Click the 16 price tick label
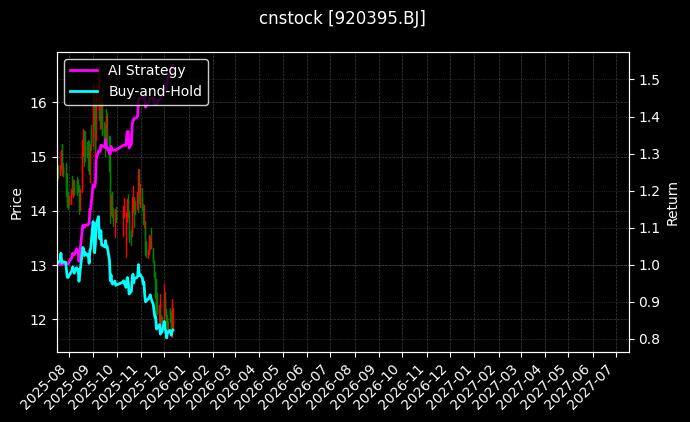The height and width of the screenshot is (422, 690). click(40, 103)
